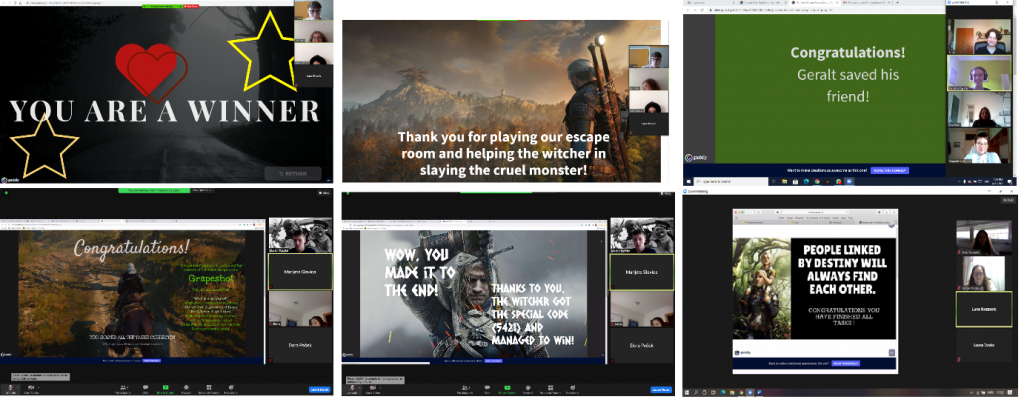Viewport: 1024px width, 405px height.
Task: Open Zoom taskbar icon in Linked By Destiny screenshot
Action: [750, 393]
